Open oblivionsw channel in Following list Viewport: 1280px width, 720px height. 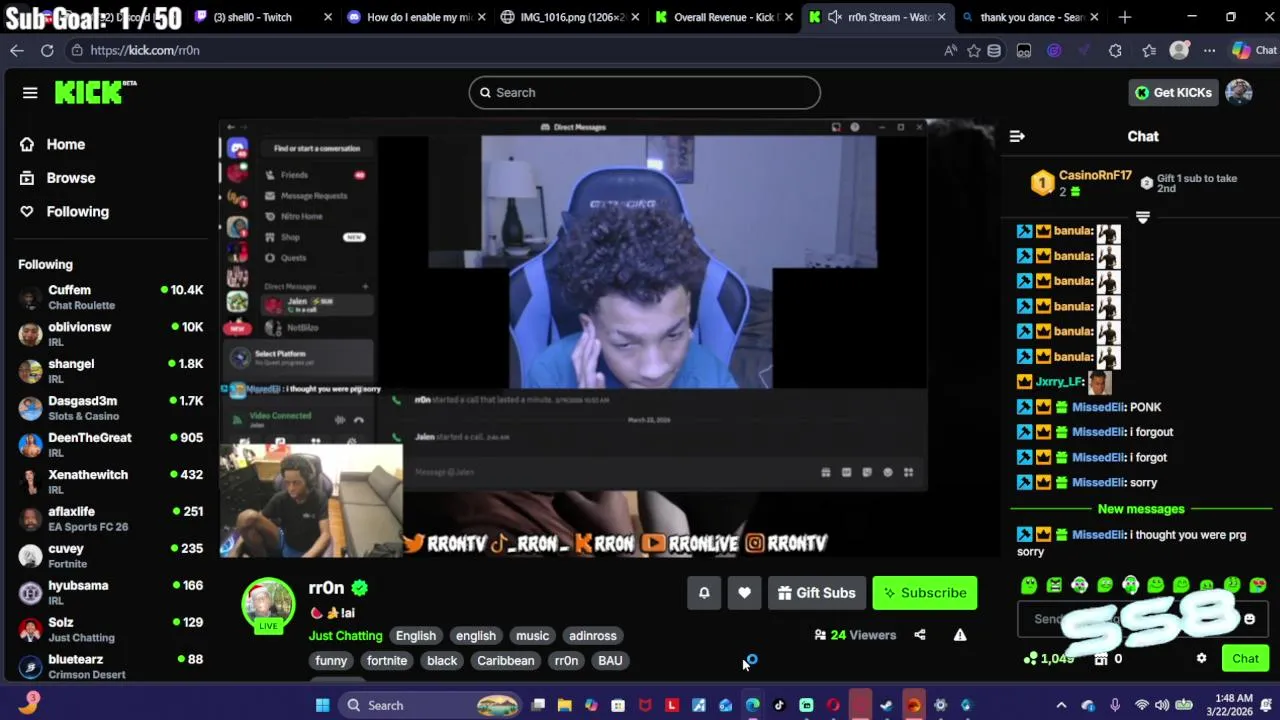coord(111,334)
